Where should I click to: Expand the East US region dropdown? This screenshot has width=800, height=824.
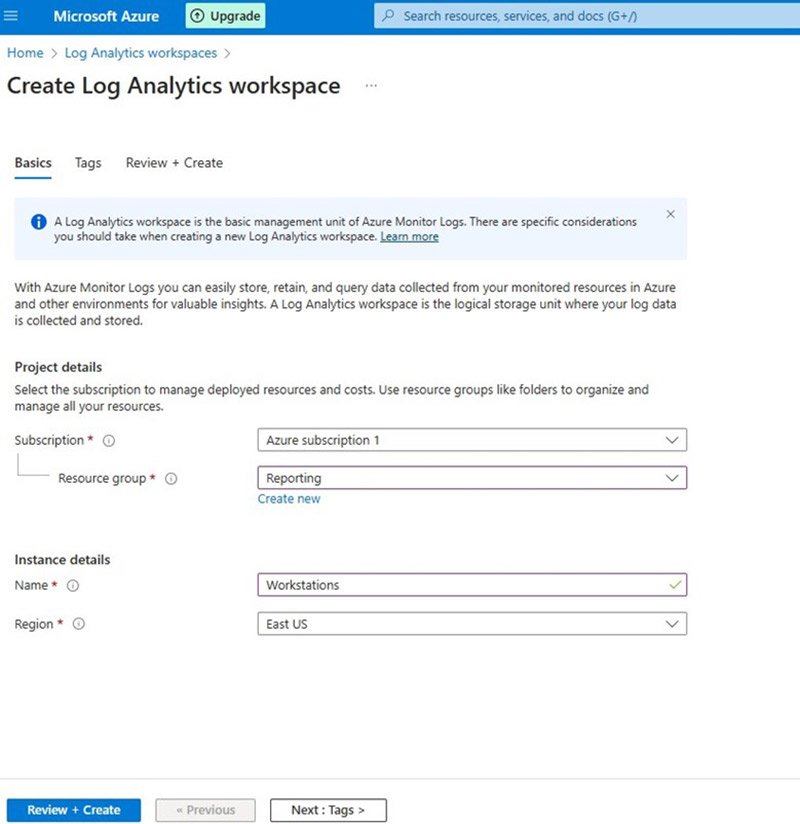(472, 624)
